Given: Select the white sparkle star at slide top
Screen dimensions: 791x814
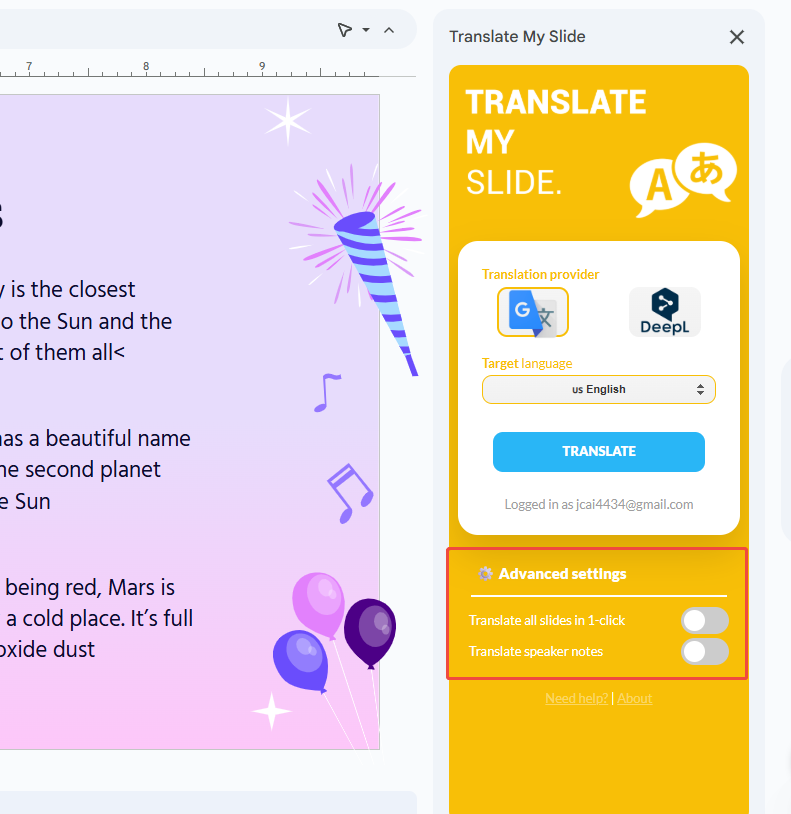Looking at the screenshot, I should pyautogui.click(x=287, y=121).
